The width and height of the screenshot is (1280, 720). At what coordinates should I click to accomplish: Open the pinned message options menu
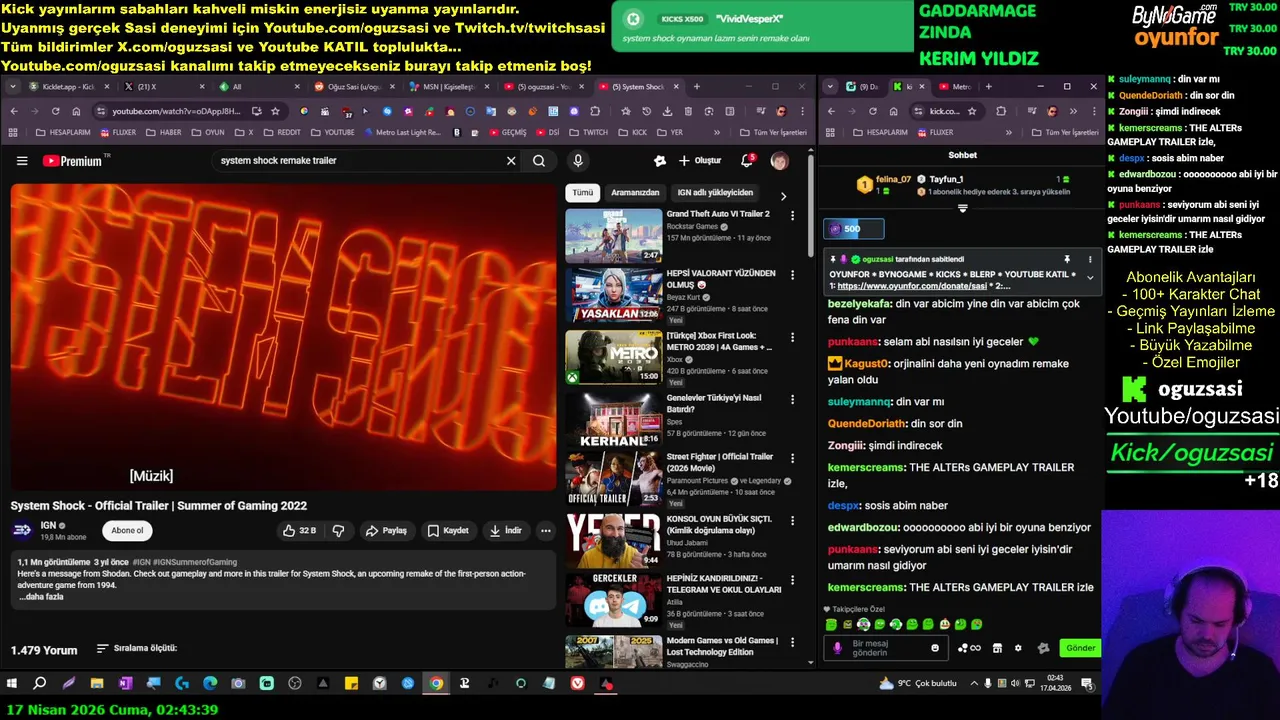point(1090,259)
